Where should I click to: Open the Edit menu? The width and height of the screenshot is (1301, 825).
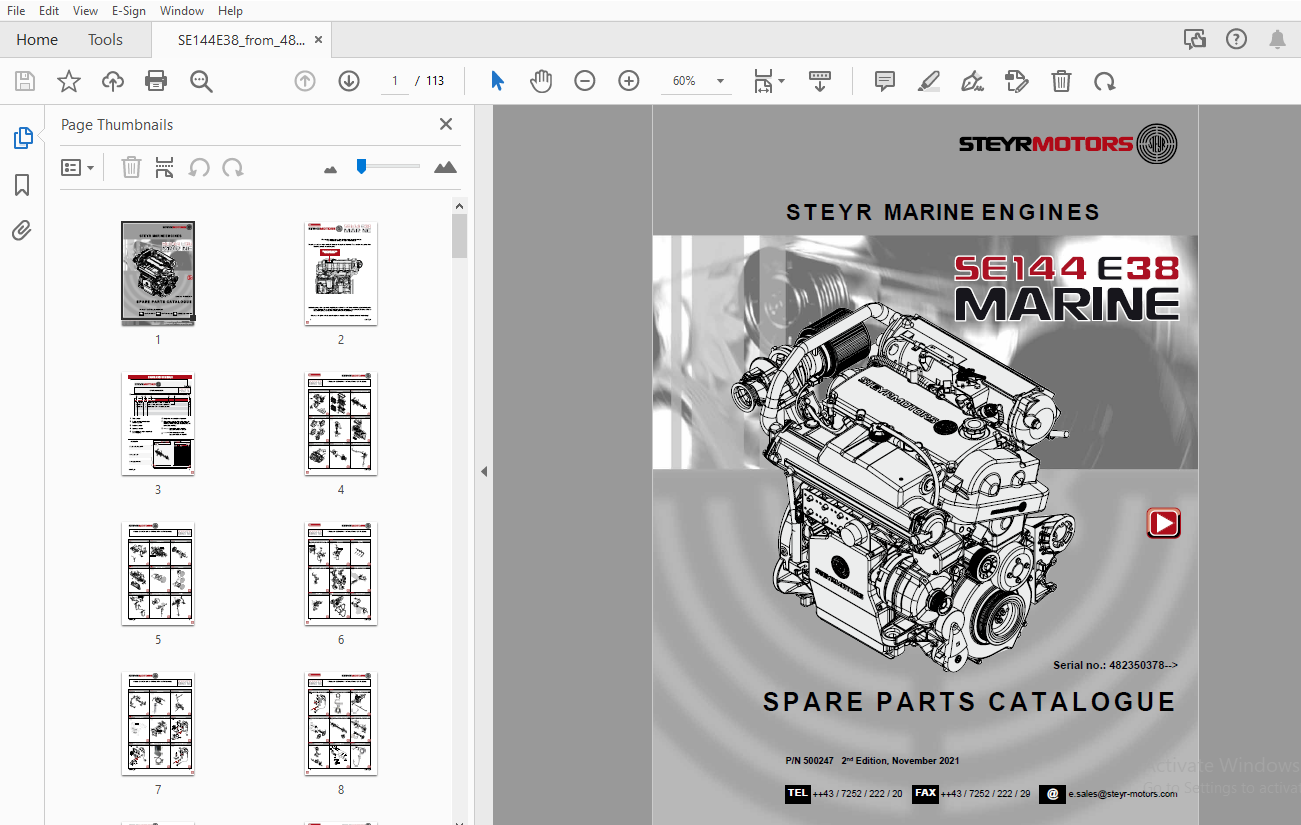(x=49, y=11)
